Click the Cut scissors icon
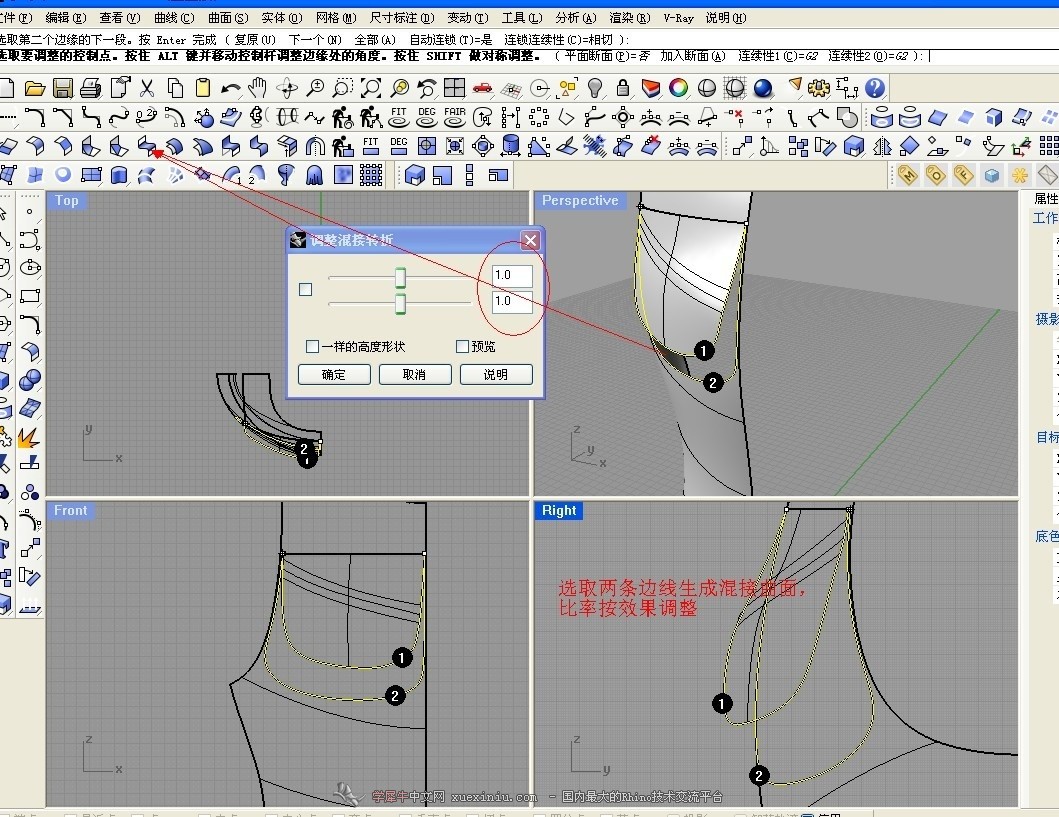1059x817 pixels. pos(147,88)
